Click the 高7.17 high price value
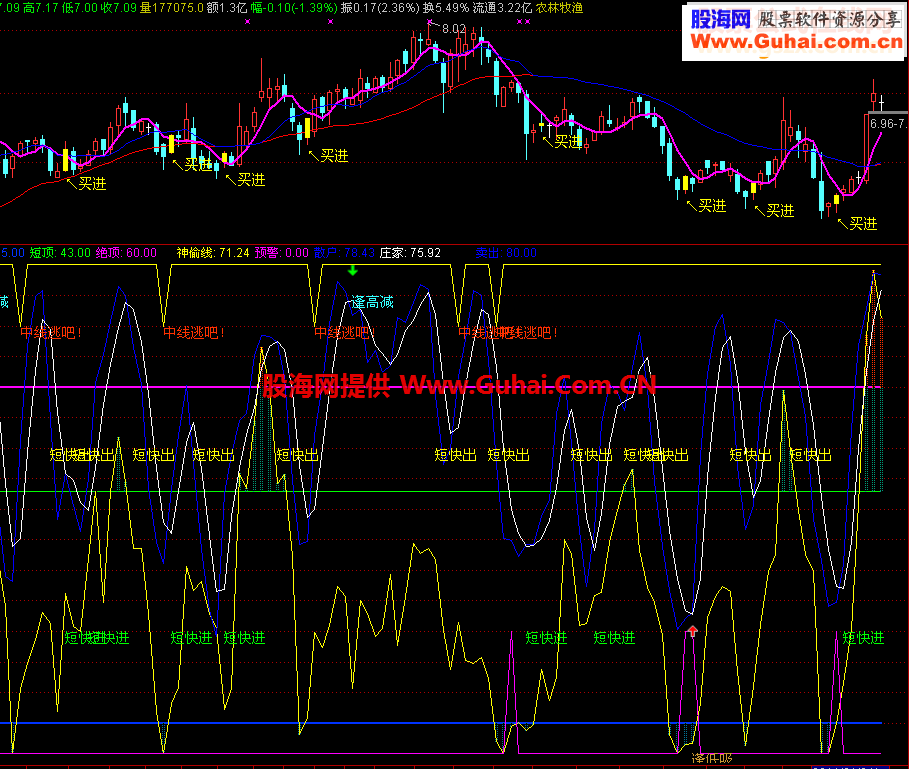 [41, 8]
